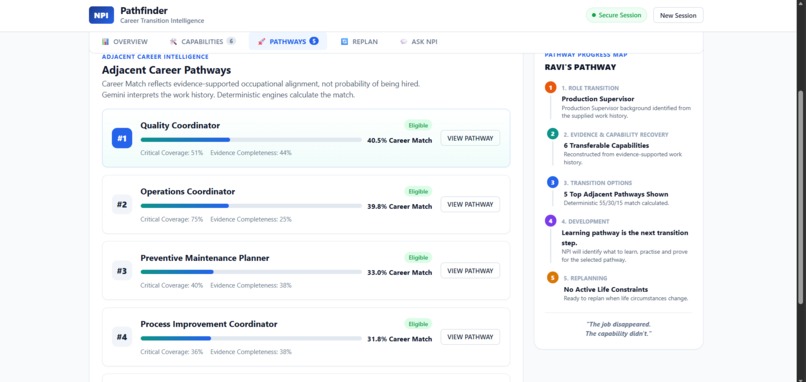806x382 pixels.
Task: Click the Secure Session status pill
Action: point(616,15)
